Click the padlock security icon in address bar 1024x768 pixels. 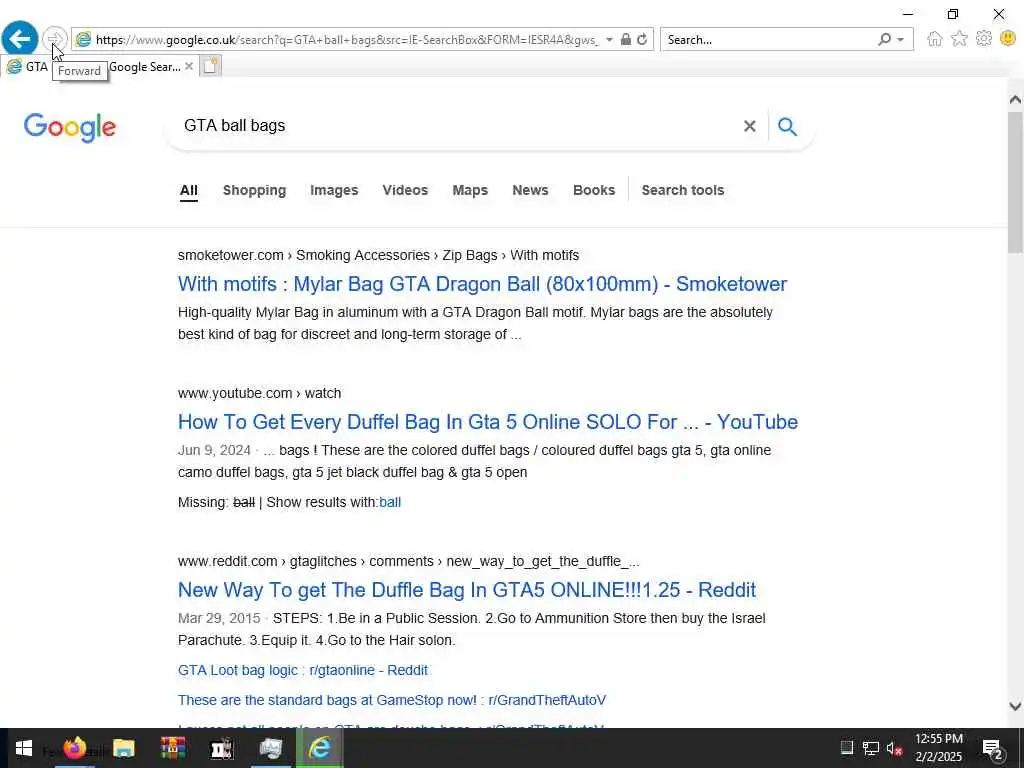(626, 39)
